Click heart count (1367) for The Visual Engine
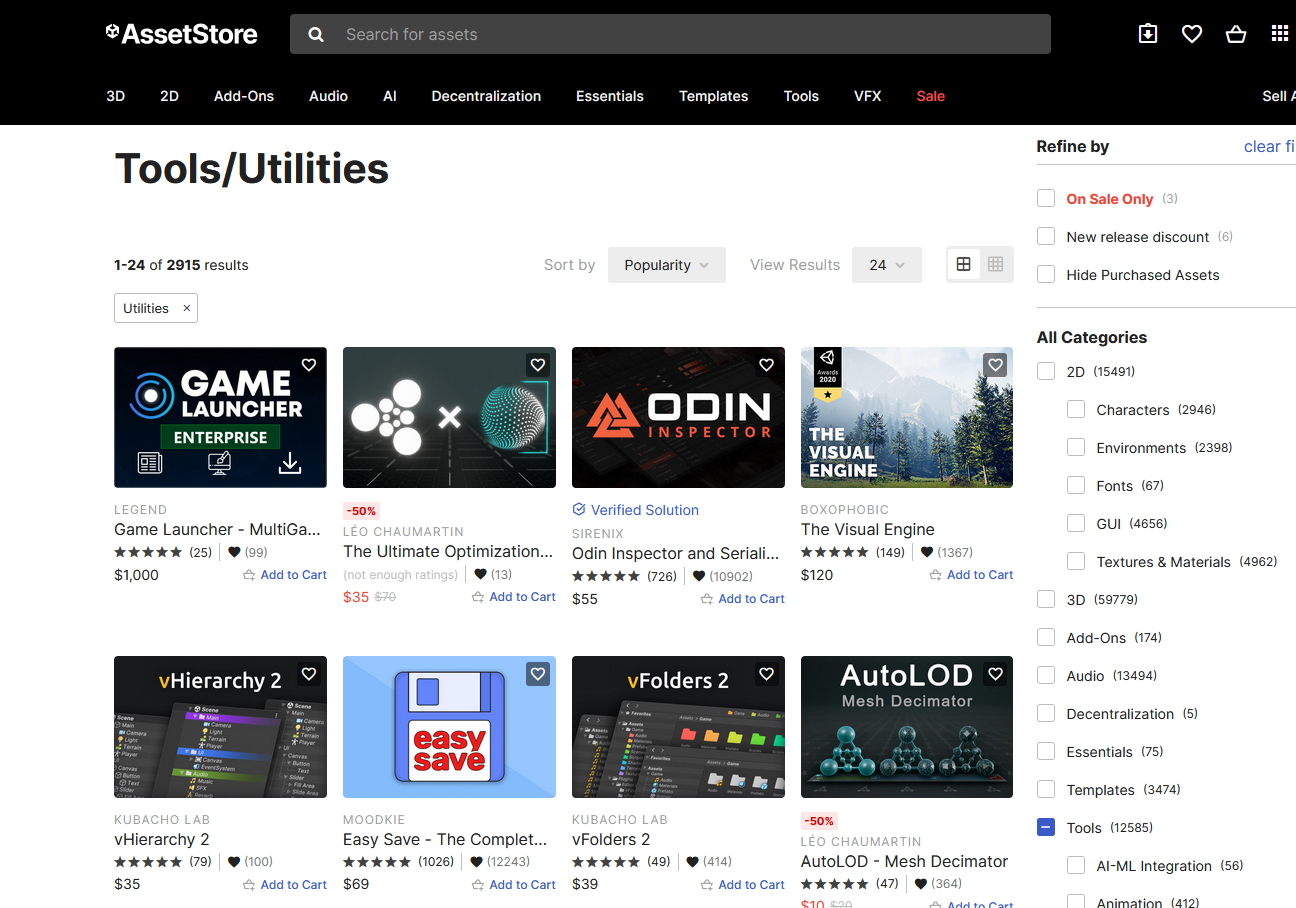Screen dimensions: 1296x908 tap(946, 552)
